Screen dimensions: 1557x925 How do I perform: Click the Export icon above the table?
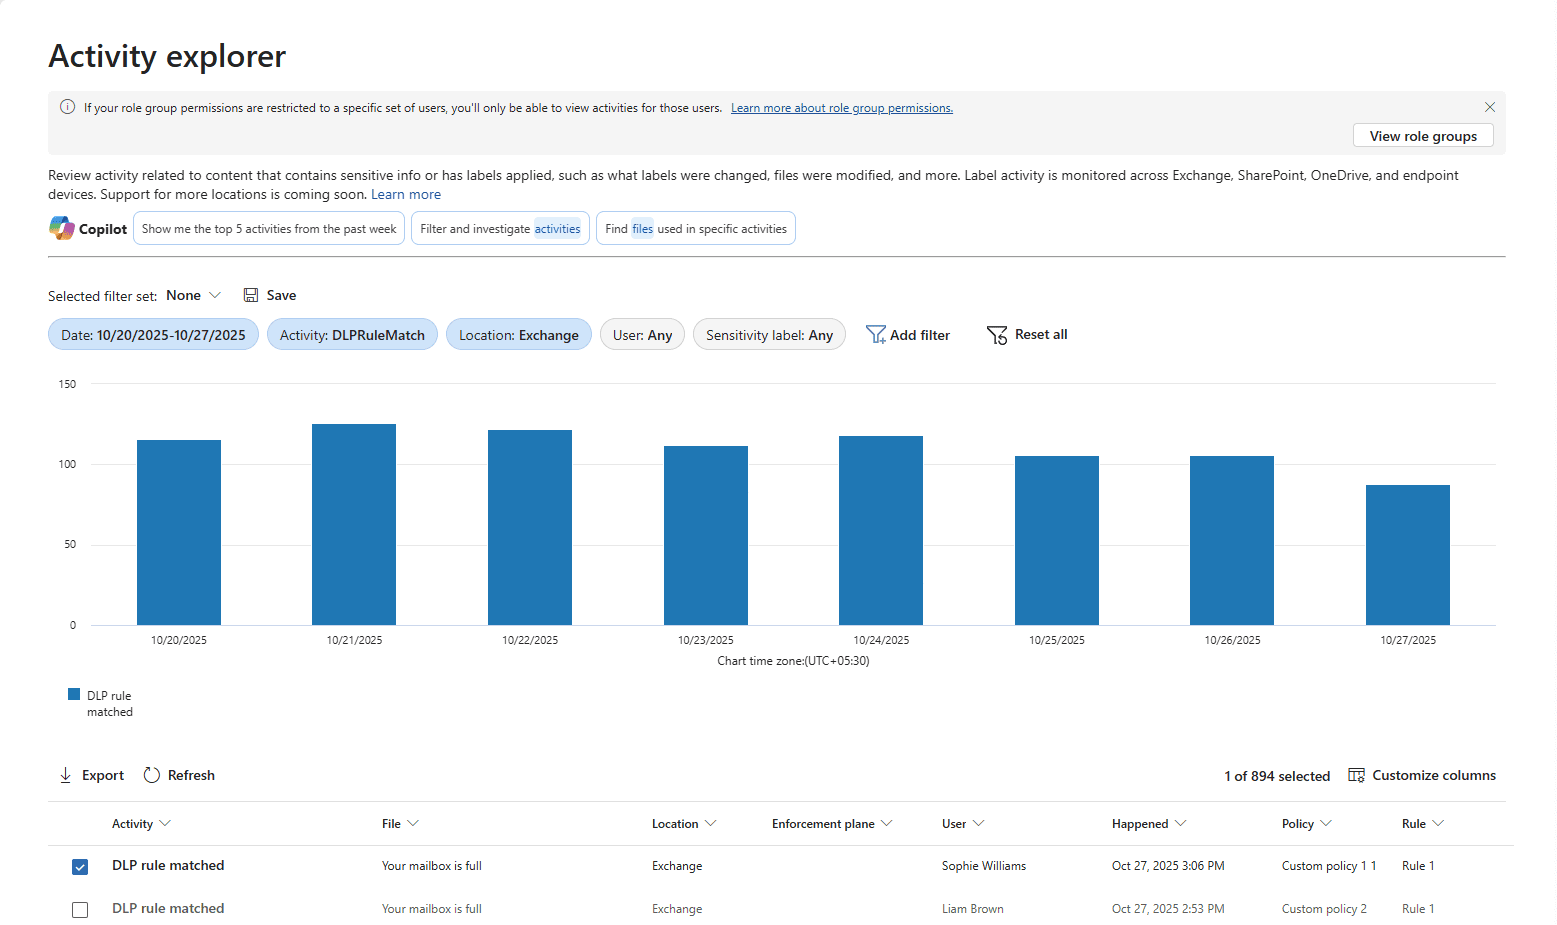click(65, 774)
